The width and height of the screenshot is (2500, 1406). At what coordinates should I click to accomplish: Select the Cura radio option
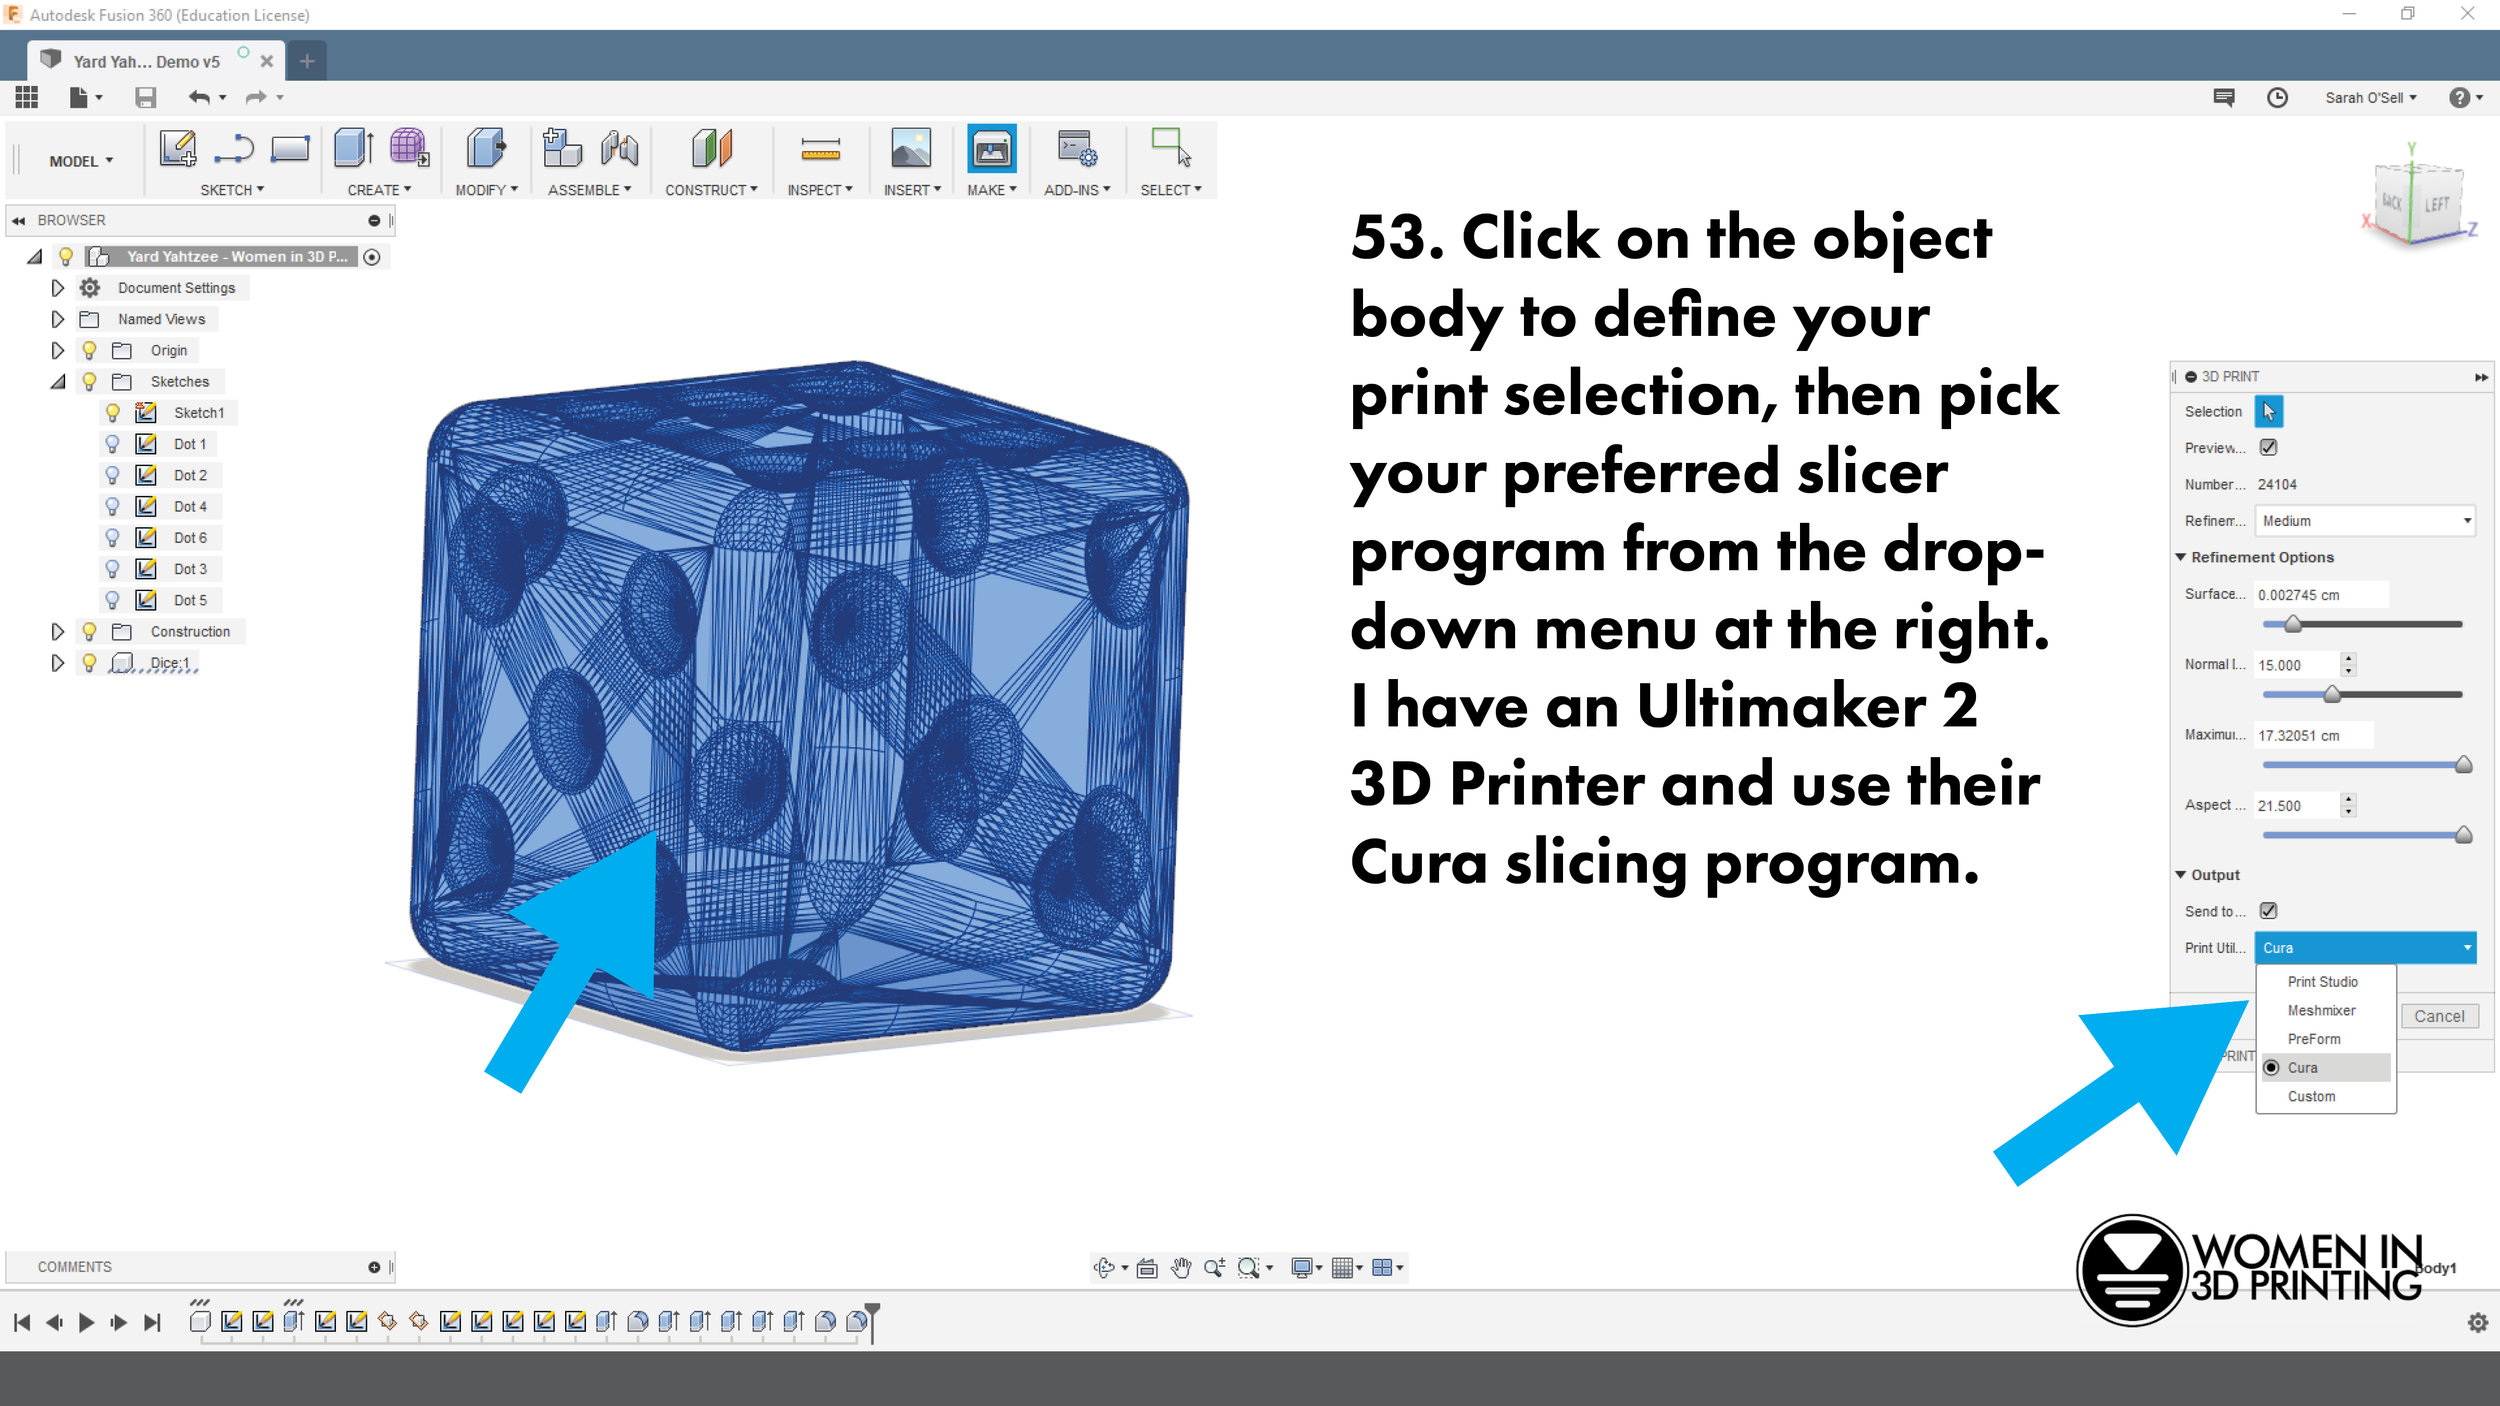click(x=2272, y=1067)
